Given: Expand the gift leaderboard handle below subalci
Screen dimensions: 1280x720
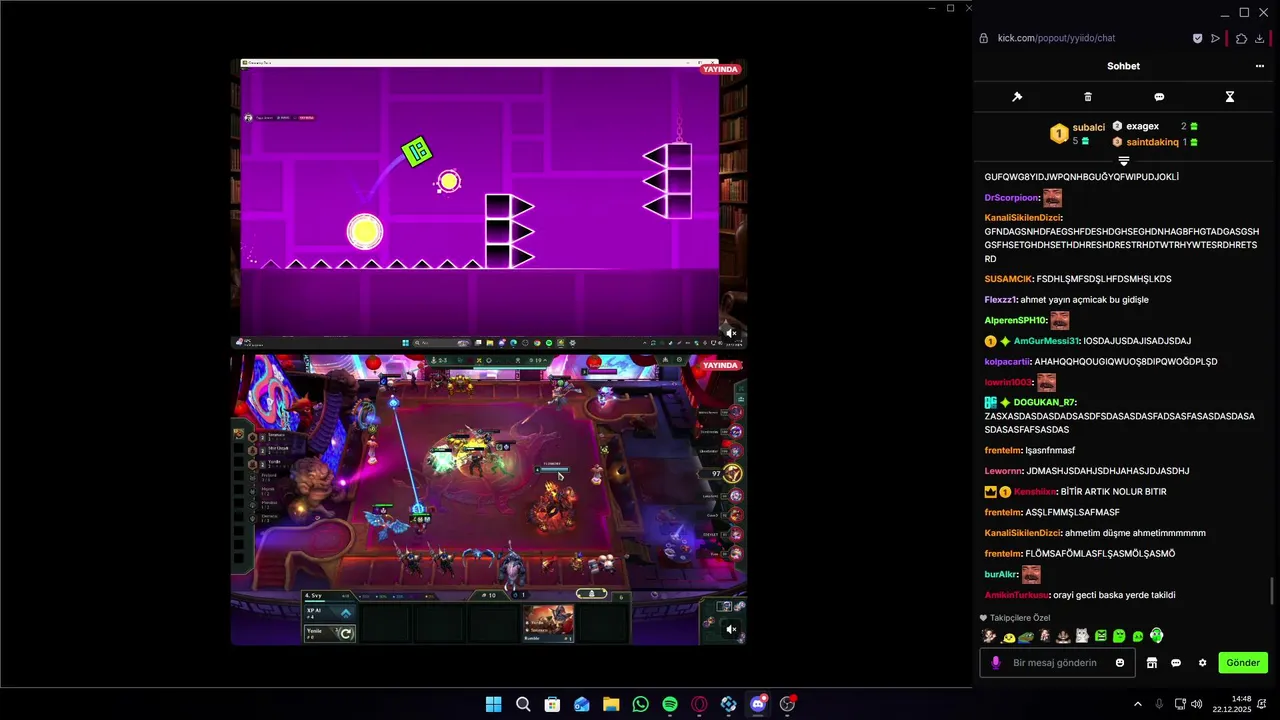Looking at the screenshot, I should [x=1124, y=160].
